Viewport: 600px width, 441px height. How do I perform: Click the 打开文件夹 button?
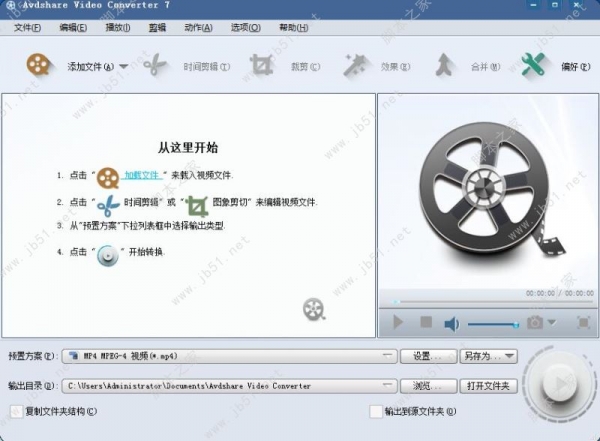pos(489,386)
